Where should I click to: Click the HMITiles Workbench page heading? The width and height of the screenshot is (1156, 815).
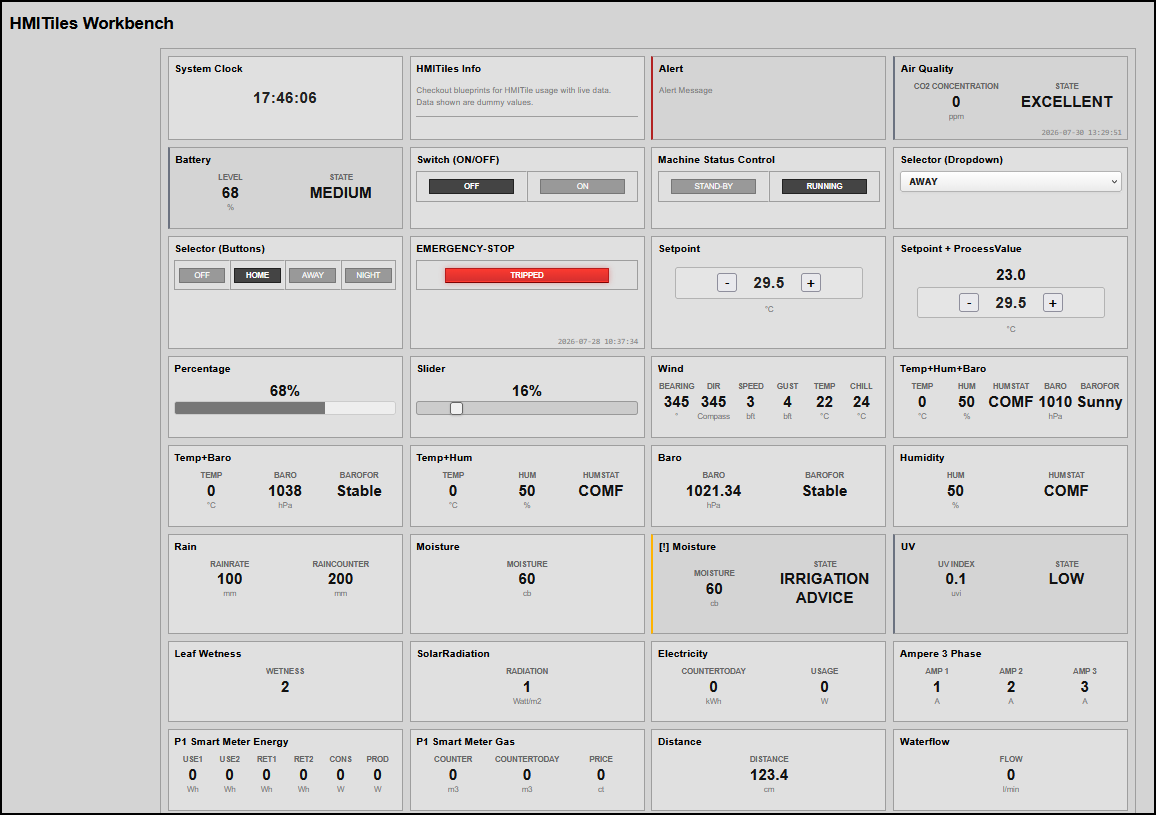91,24
